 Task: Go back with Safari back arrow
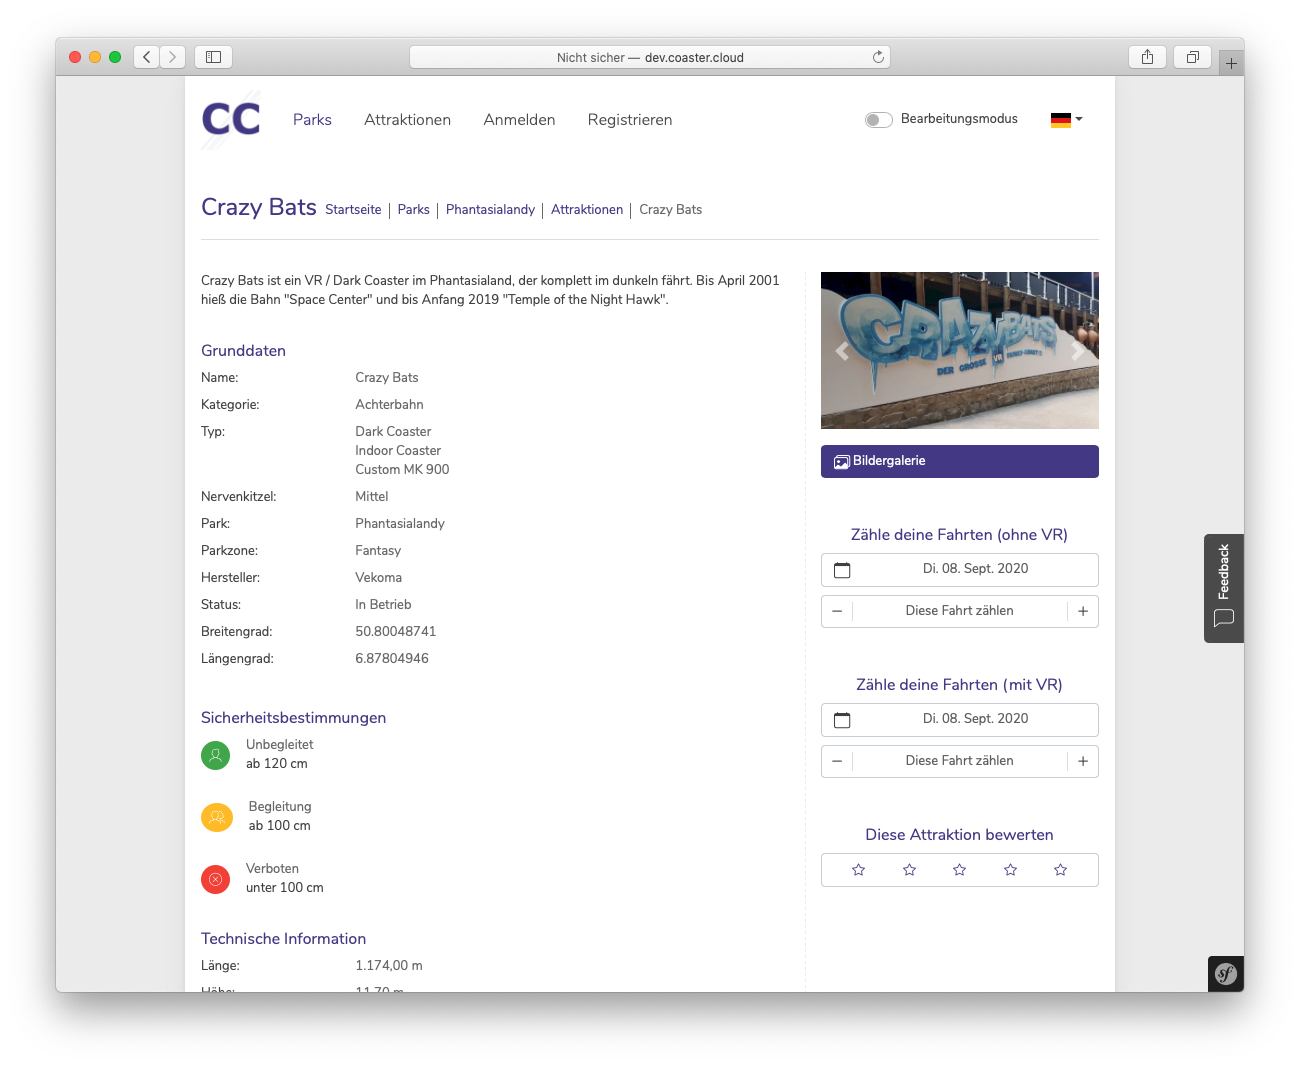[147, 57]
